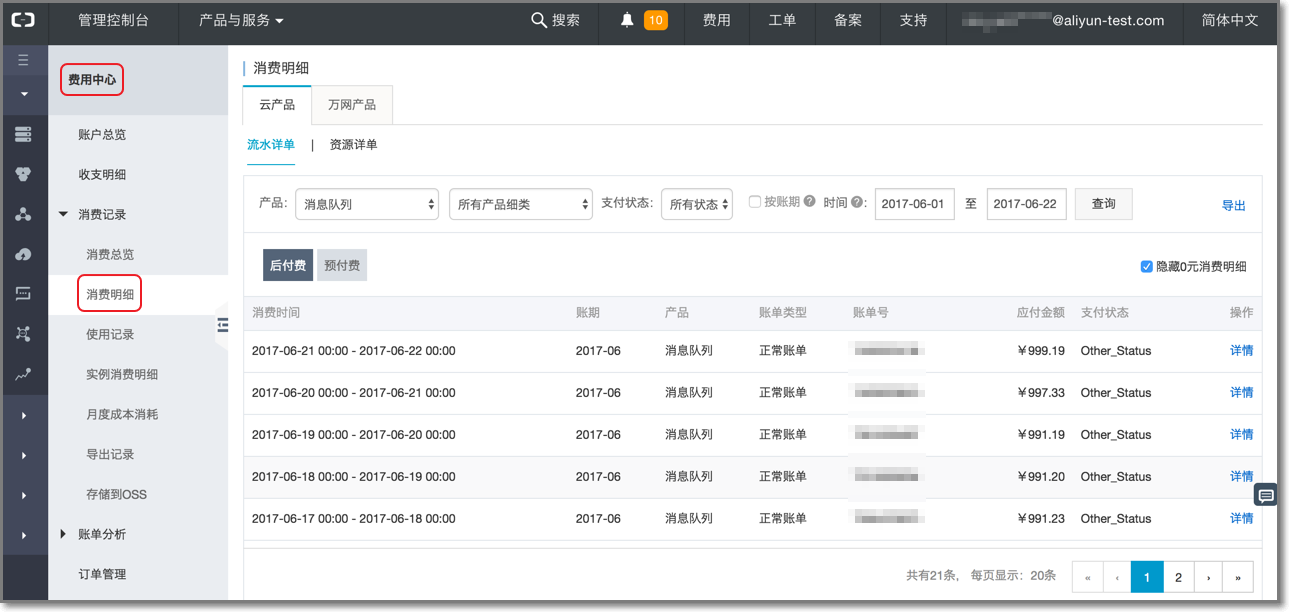Open 实例消费明细 in the sidebar
Image resolution: width=1289 pixels, height=612 pixels.
coord(122,374)
